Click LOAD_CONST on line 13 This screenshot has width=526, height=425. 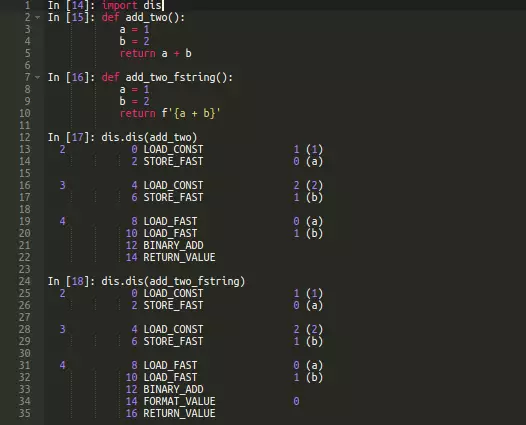173,149
